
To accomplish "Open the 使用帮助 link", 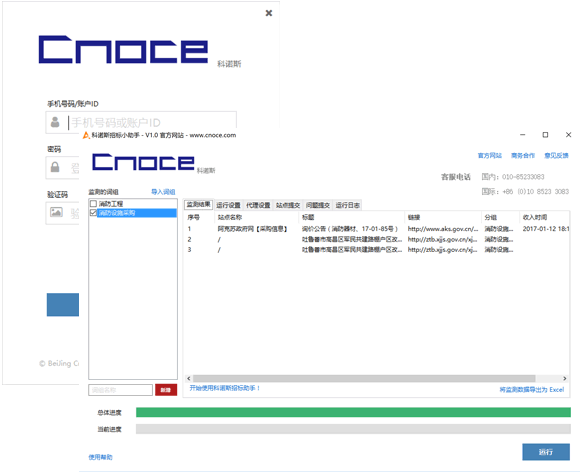I will click(100, 457).
